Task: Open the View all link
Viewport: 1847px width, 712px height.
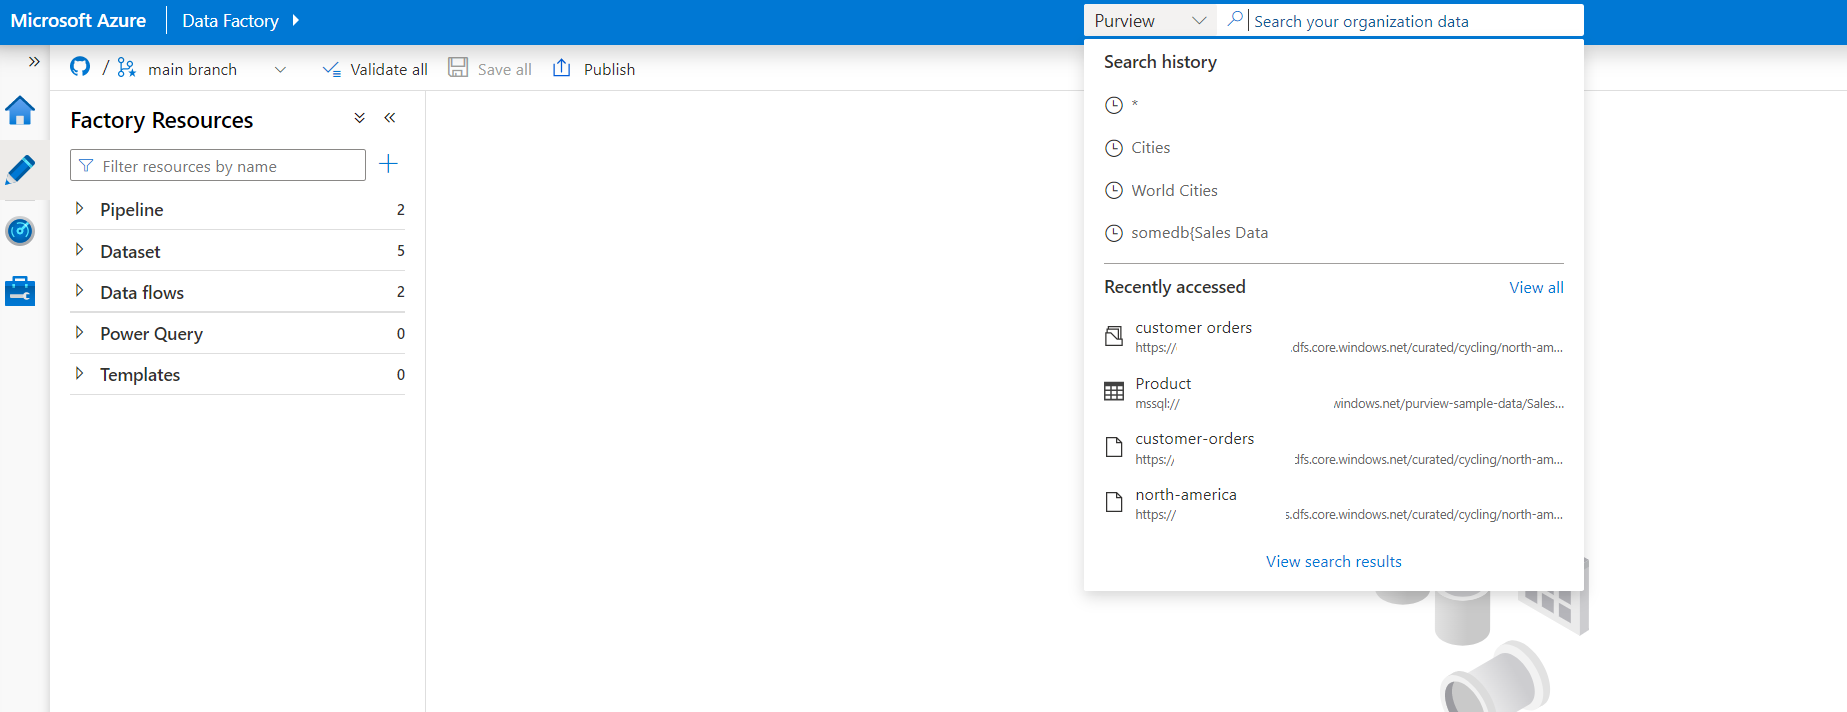Action: coord(1535,288)
